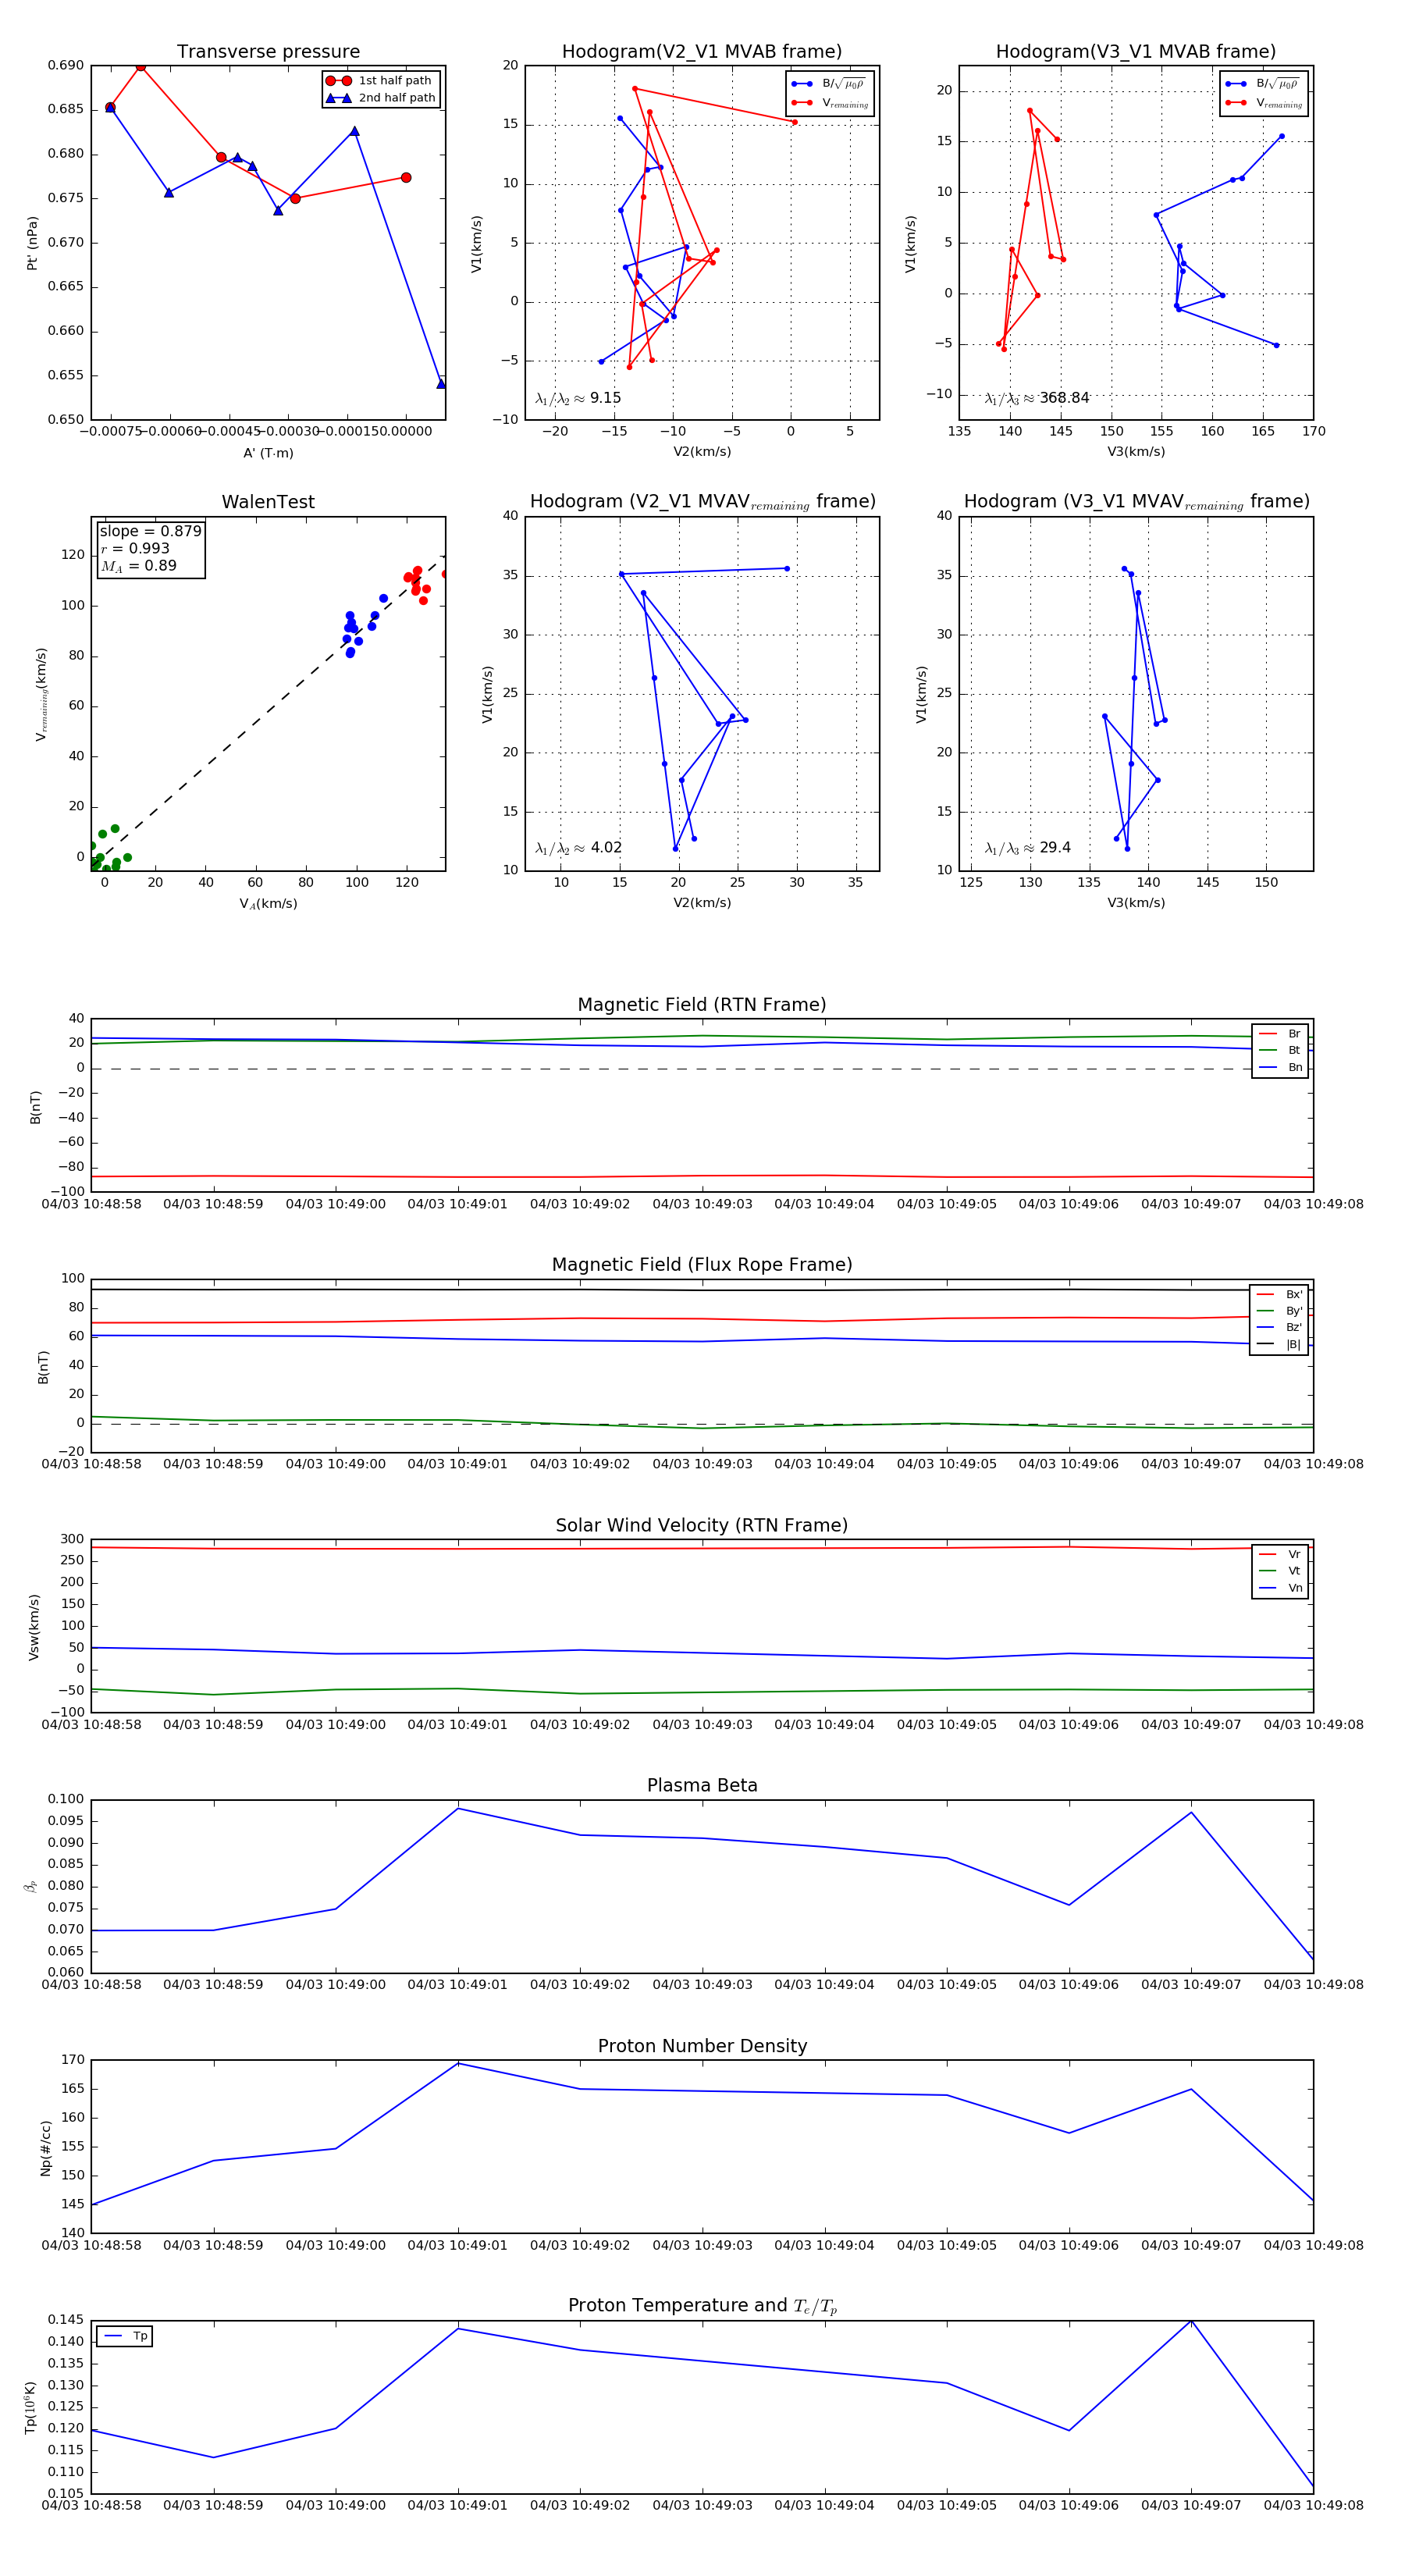Click the λ1/λ2 ≈ 9.15 annotation
The image size is (1405, 2576).
[x=578, y=398]
